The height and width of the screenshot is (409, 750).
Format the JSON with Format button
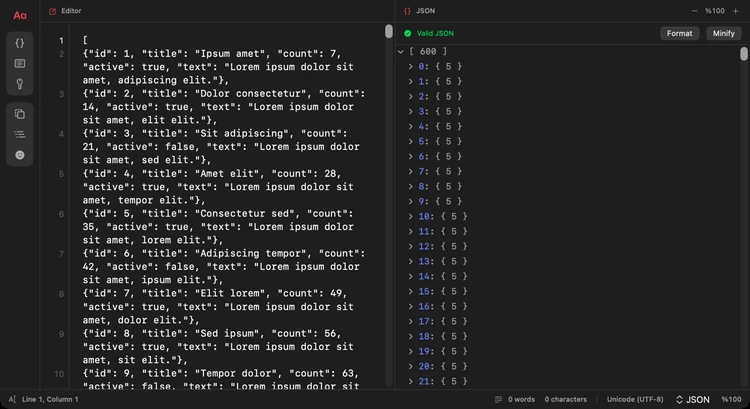click(x=679, y=33)
